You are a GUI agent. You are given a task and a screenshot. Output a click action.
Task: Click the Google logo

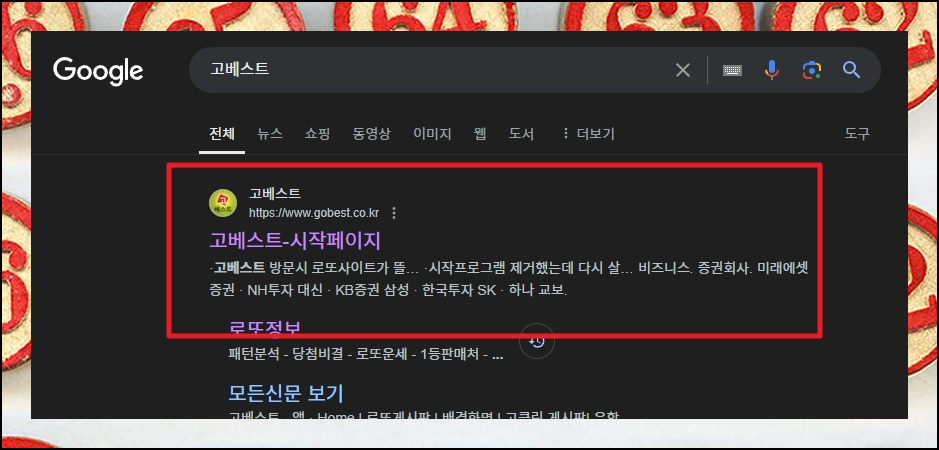[98, 71]
